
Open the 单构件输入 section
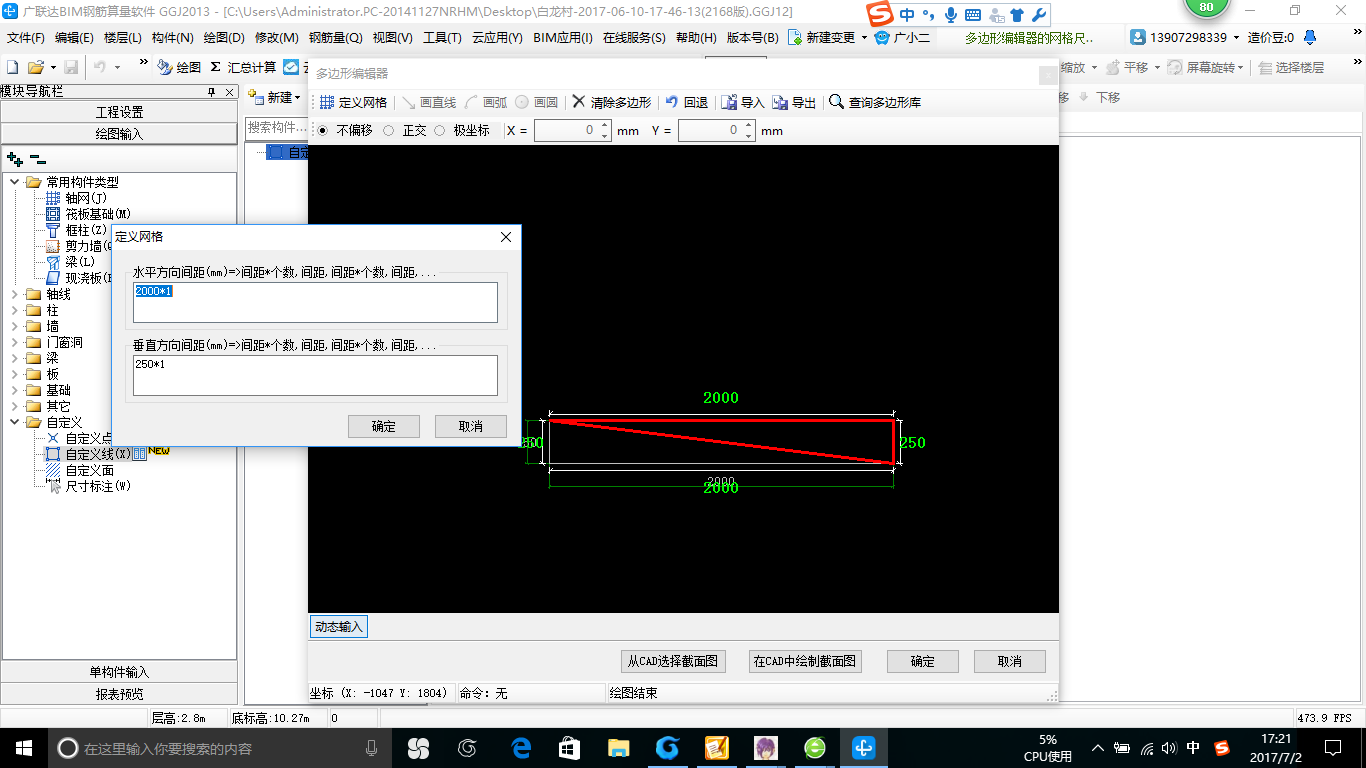(x=119, y=672)
